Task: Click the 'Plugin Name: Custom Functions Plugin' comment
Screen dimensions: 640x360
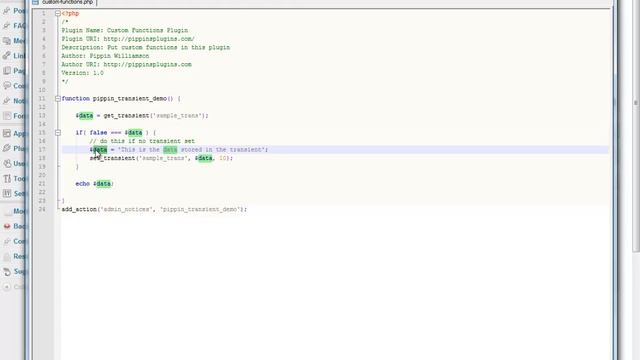Action: pyautogui.click(x=125, y=31)
